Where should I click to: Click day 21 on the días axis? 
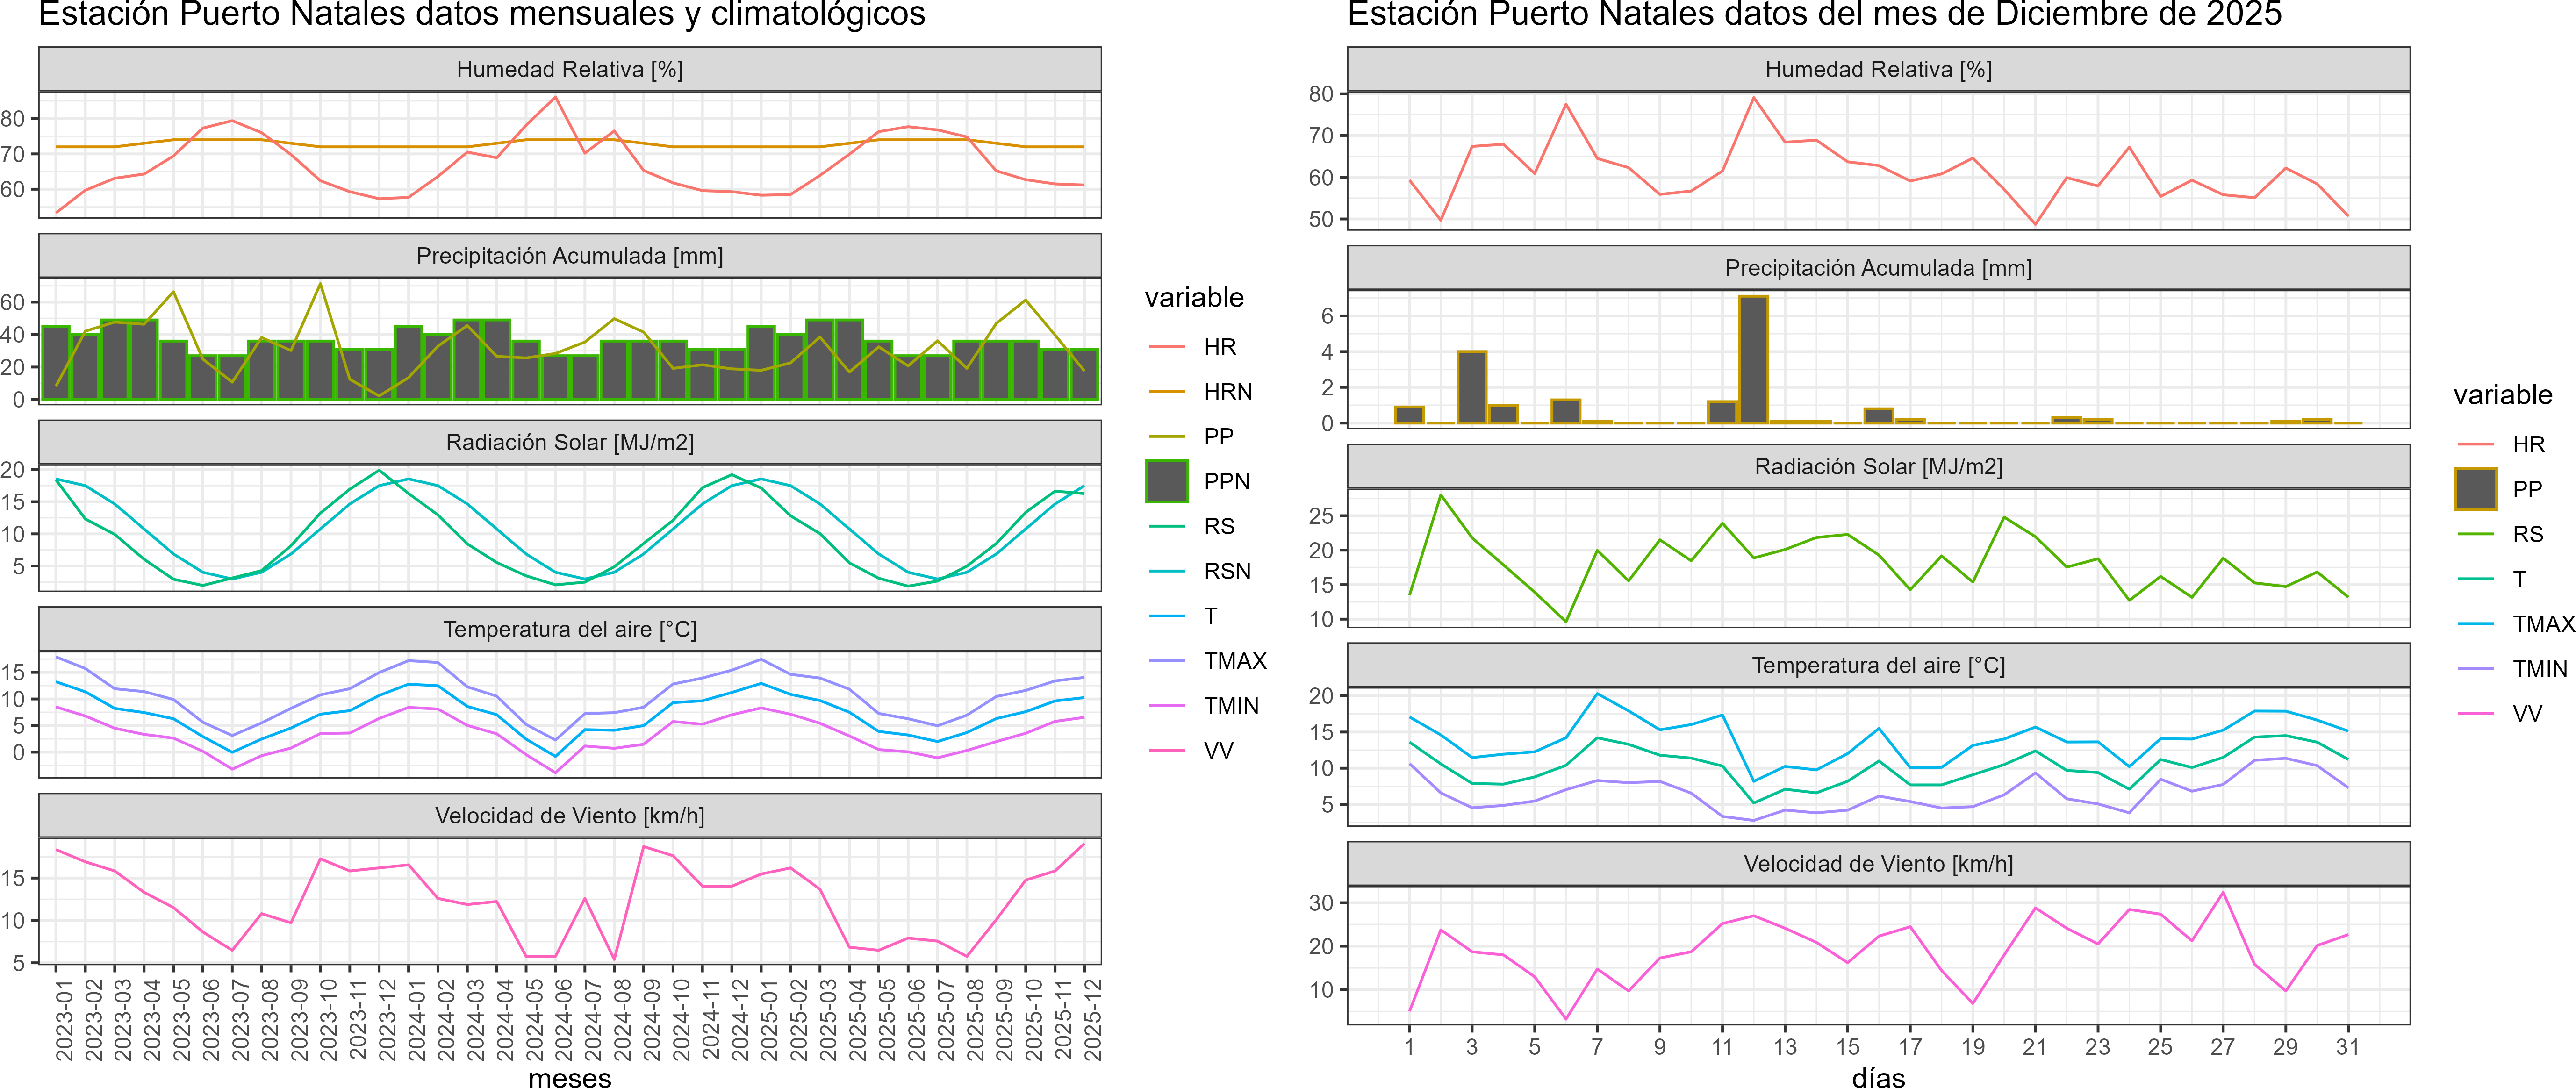click(x=2034, y=1047)
